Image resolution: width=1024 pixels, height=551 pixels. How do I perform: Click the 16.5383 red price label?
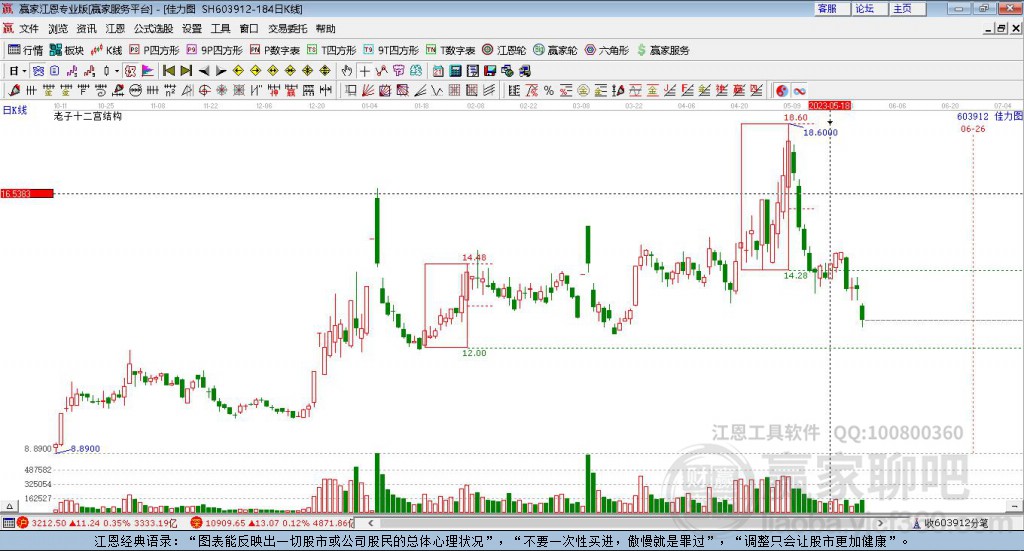click(x=27, y=193)
